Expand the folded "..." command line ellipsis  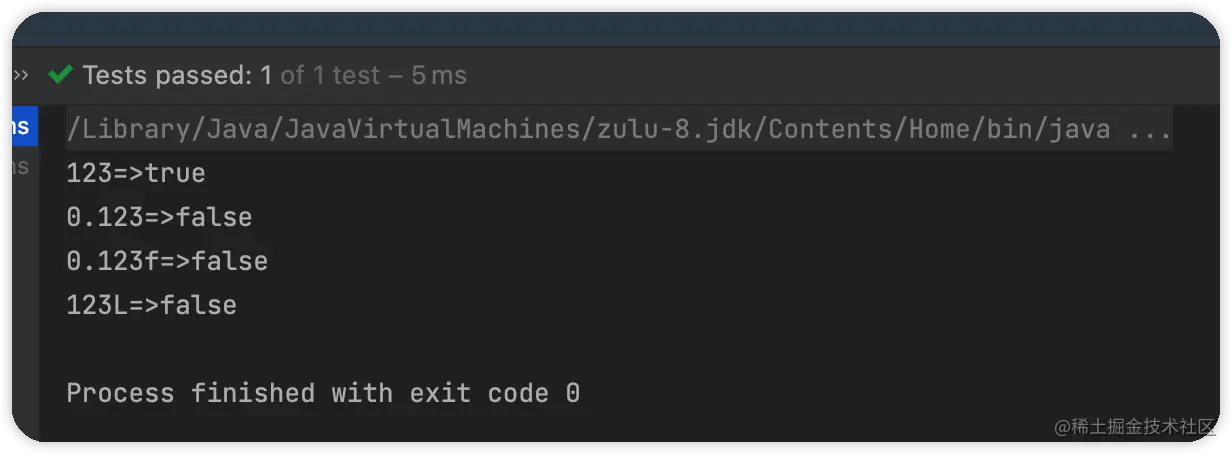[x=1150, y=129]
